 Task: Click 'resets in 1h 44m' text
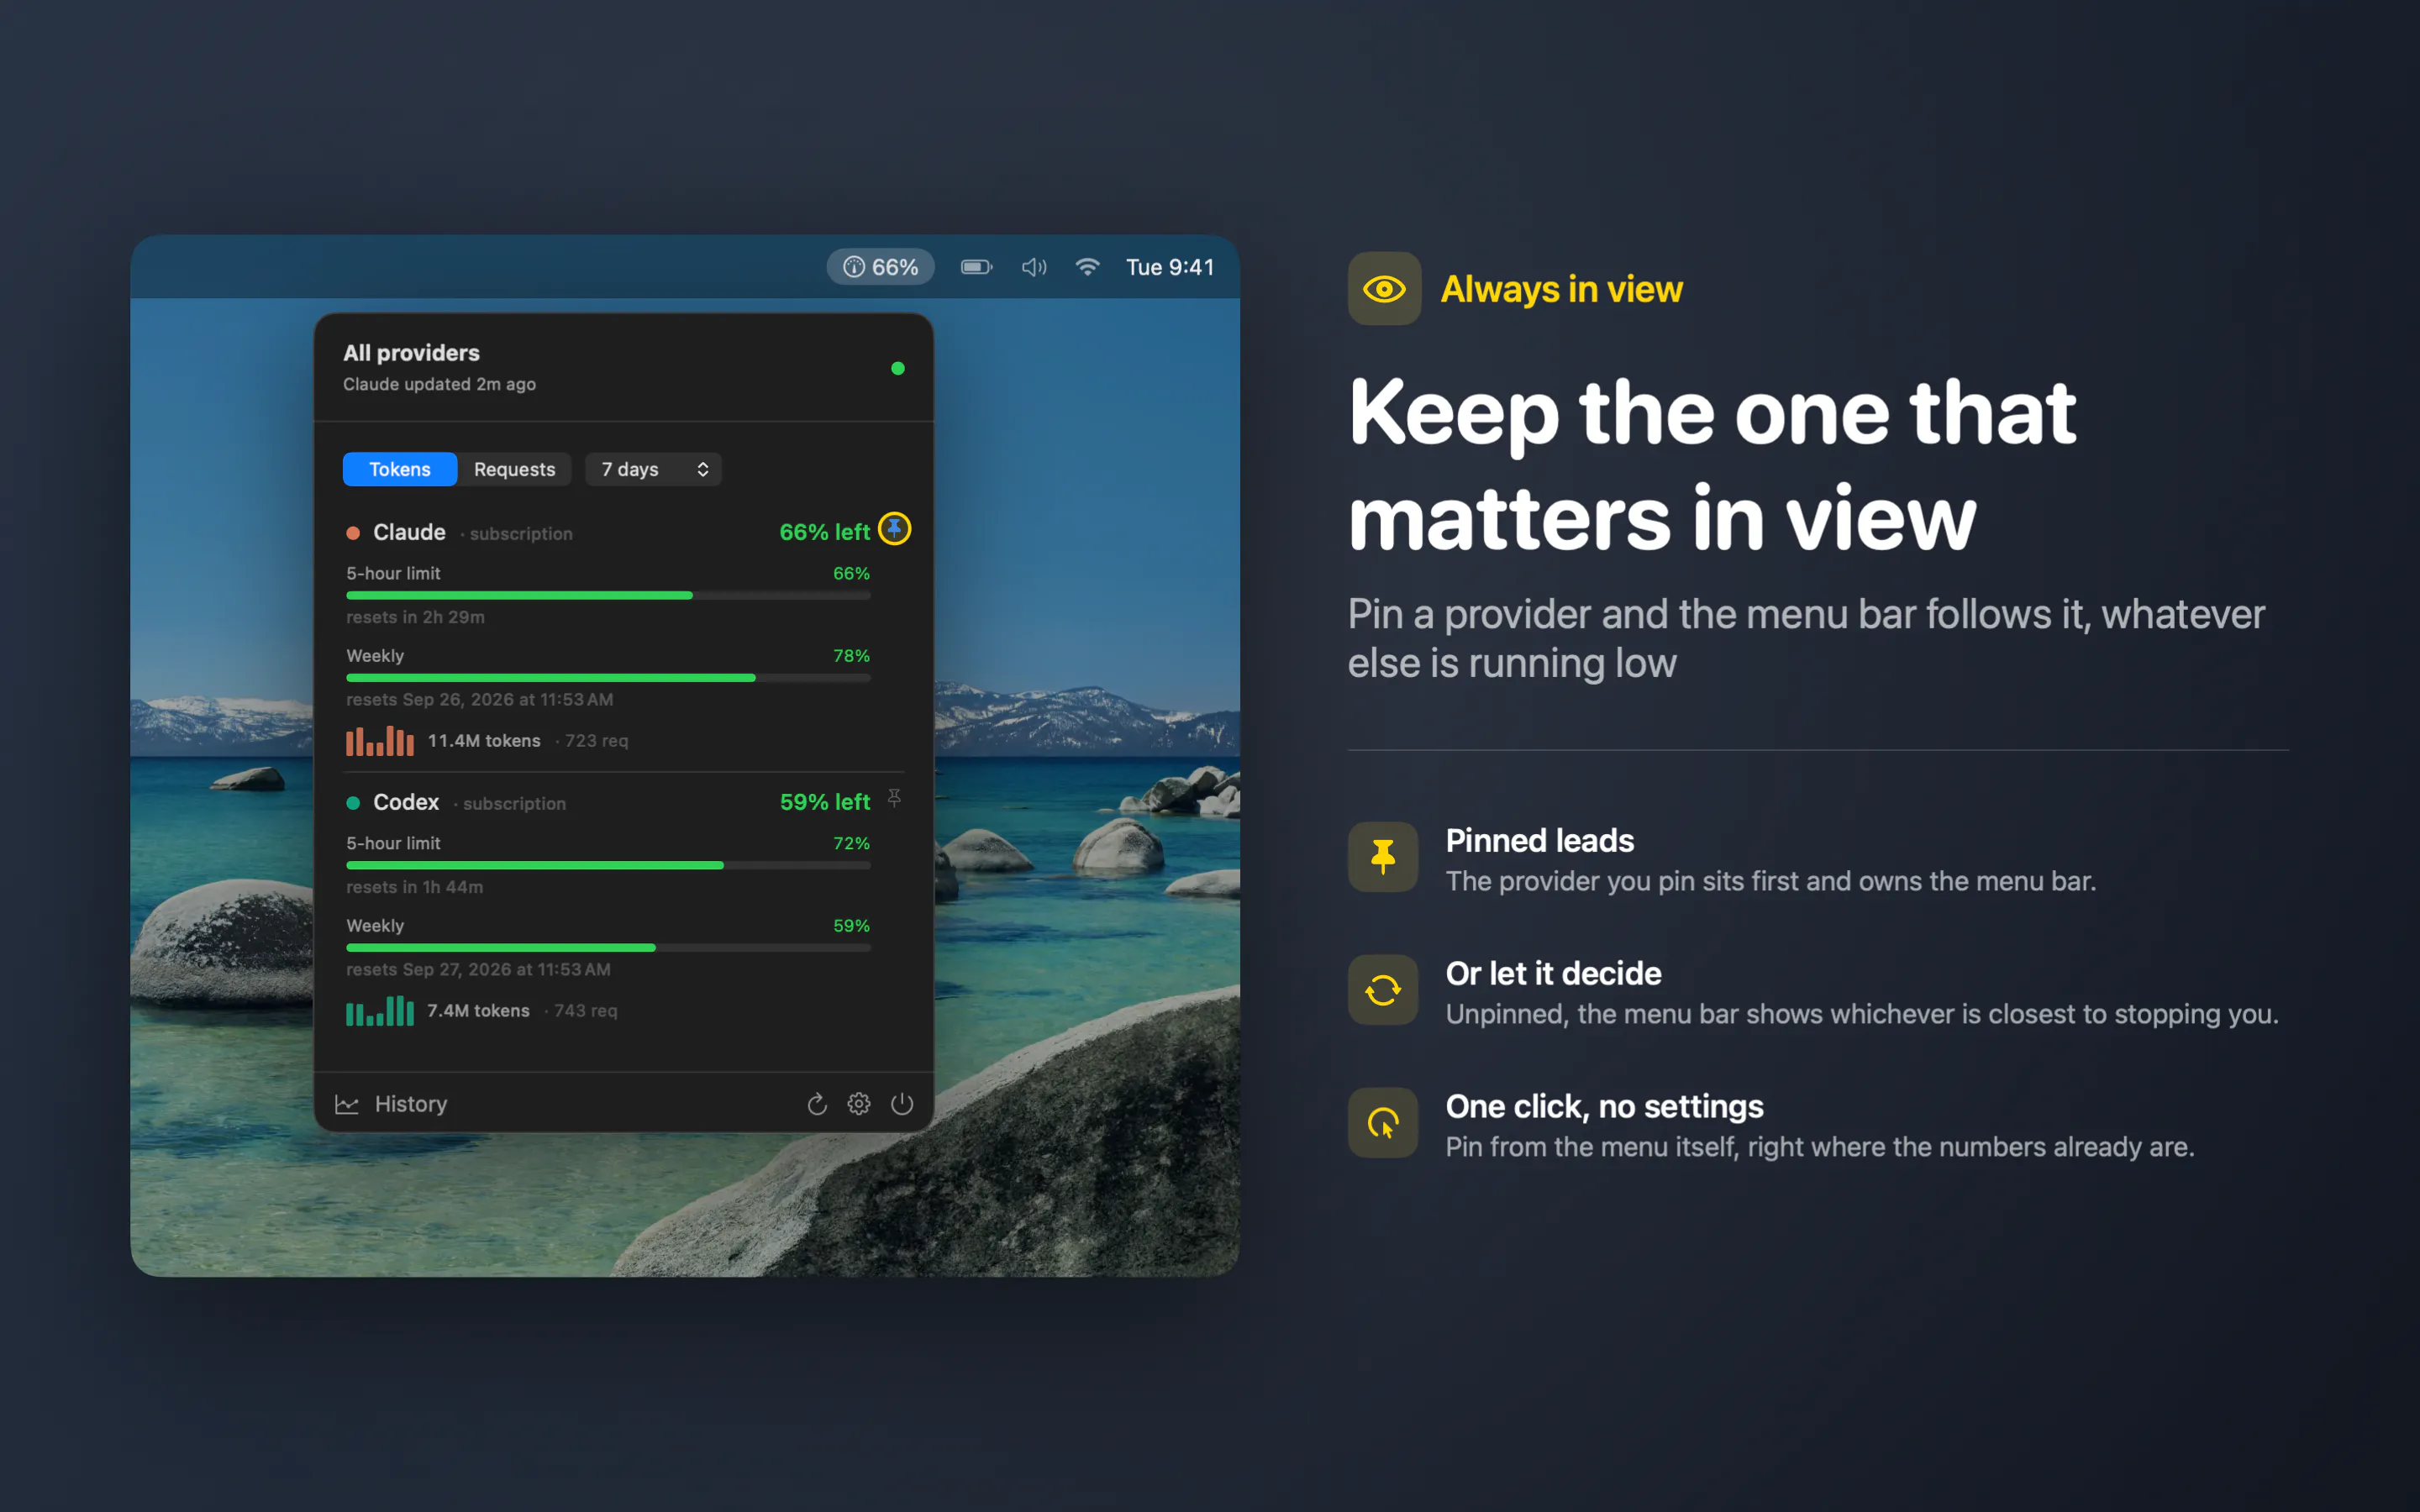[414, 887]
